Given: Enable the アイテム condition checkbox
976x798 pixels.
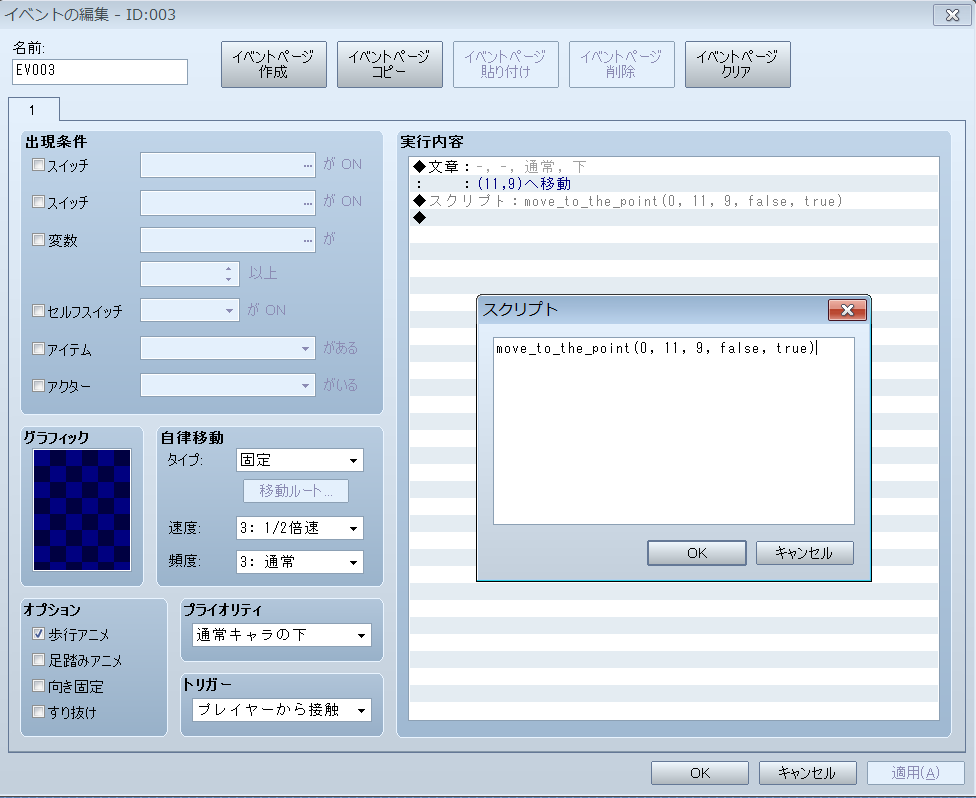Looking at the screenshot, I should (39, 349).
